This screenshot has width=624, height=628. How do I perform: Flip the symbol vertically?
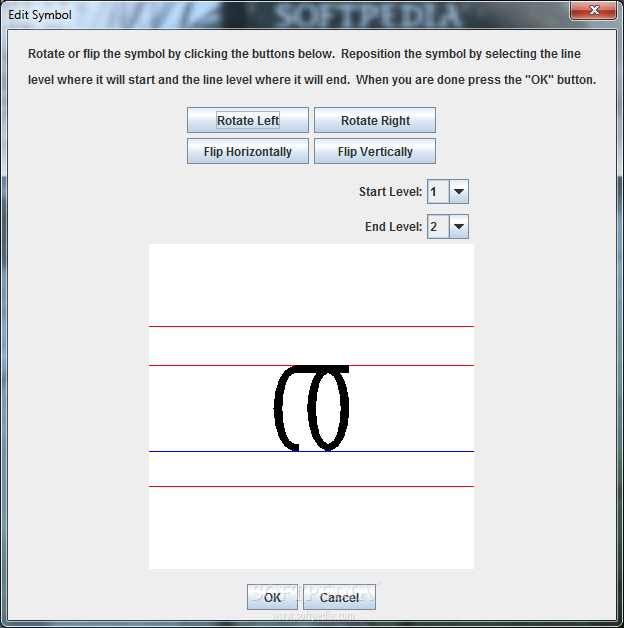pos(375,151)
